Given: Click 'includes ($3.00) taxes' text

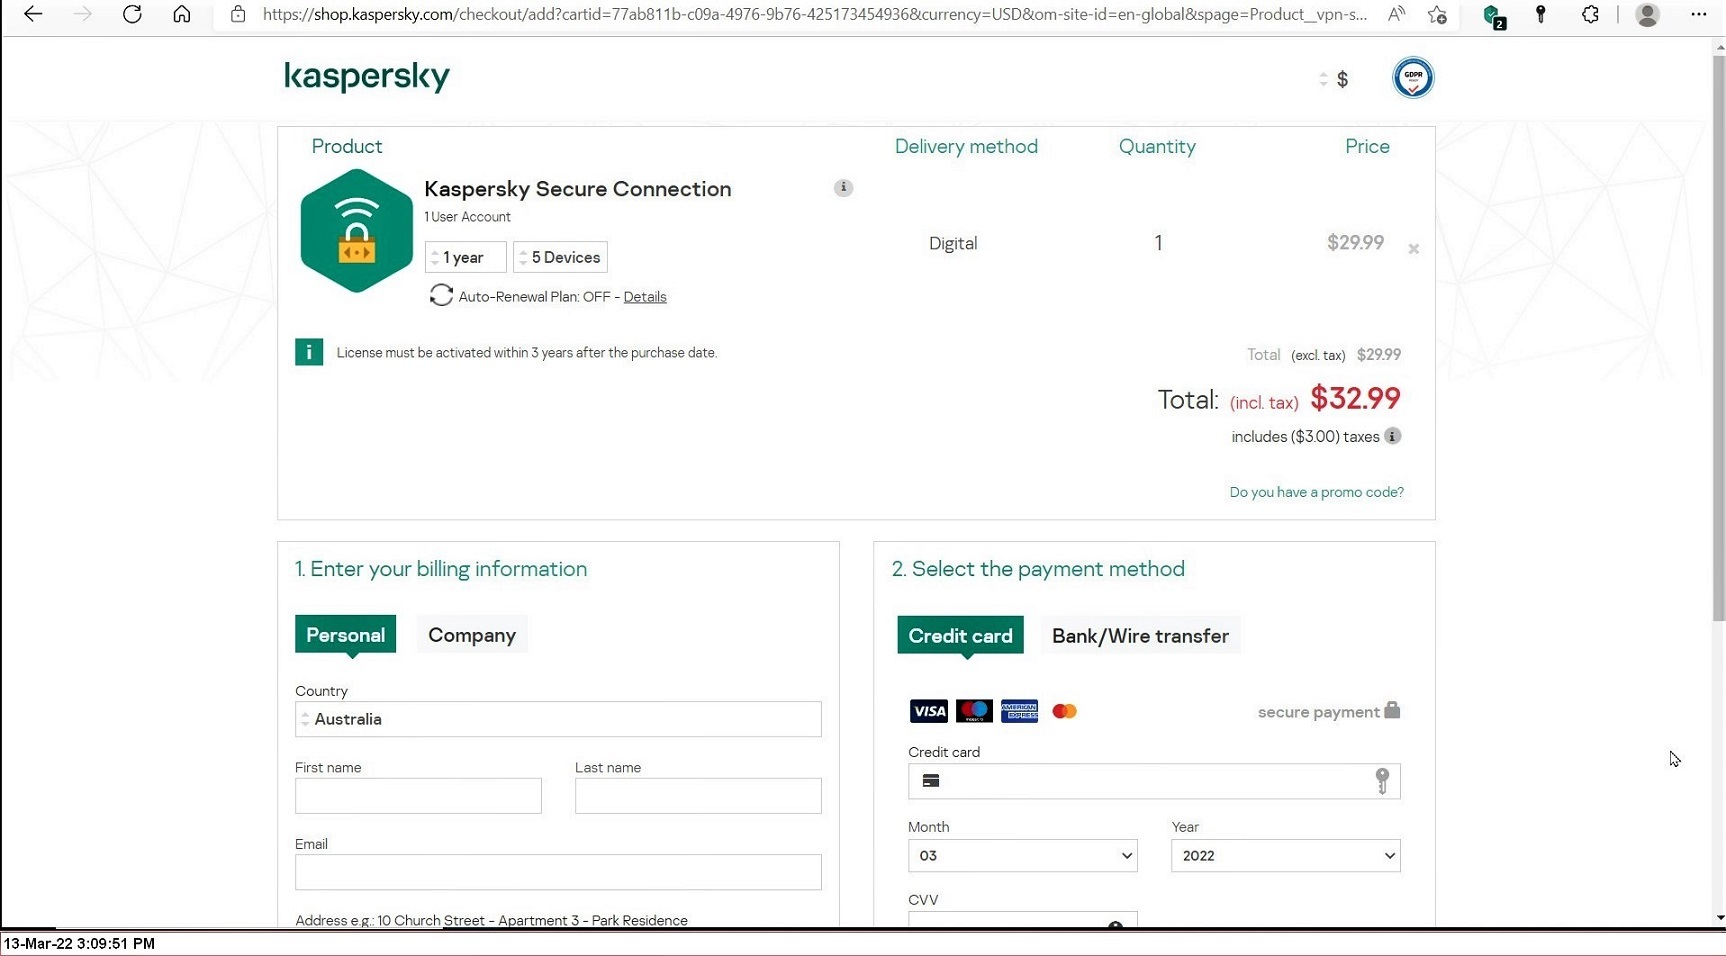Looking at the screenshot, I should tap(1305, 437).
